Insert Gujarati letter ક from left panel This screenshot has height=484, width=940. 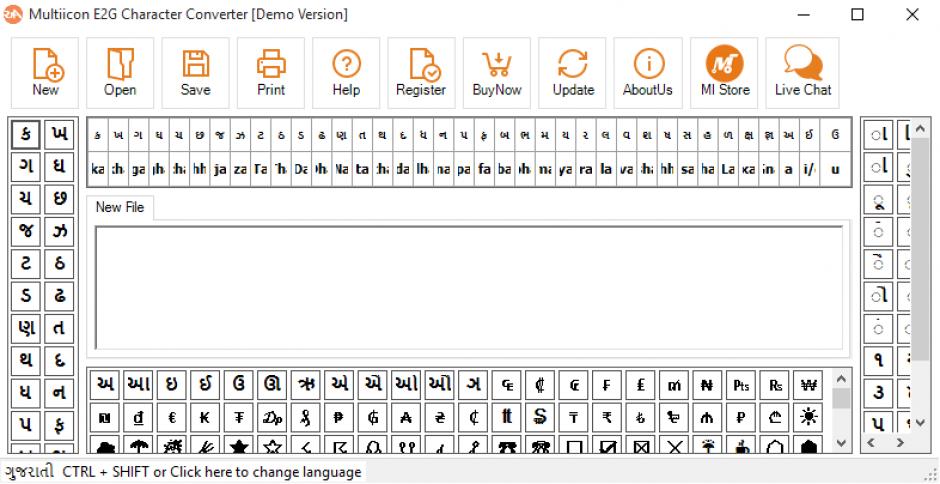(26, 134)
